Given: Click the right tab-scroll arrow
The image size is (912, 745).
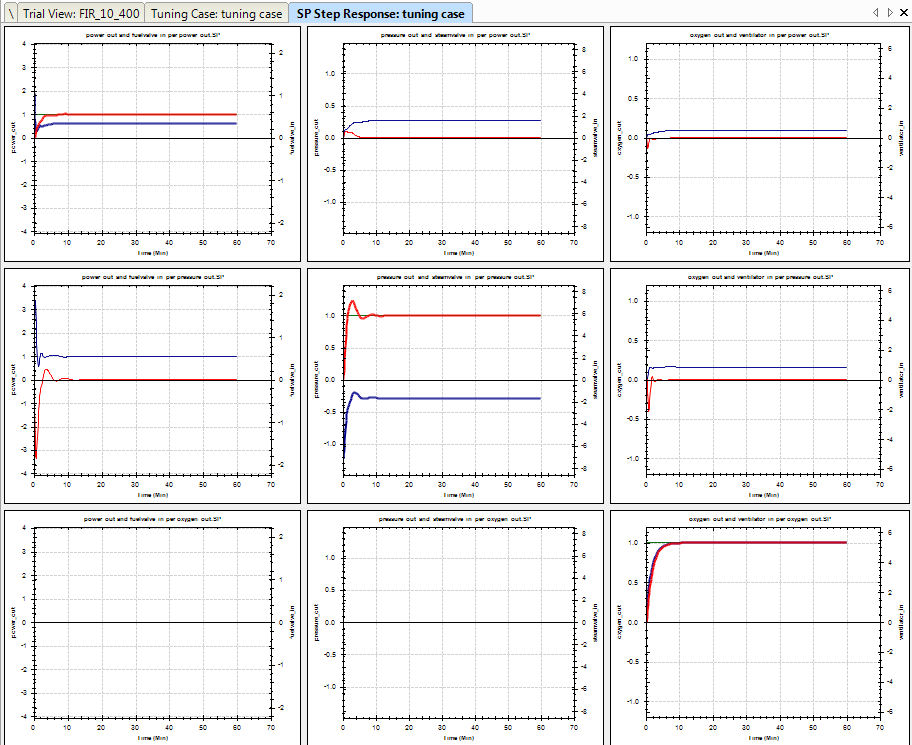Looking at the screenshot, I should click(x=888, y=12).
